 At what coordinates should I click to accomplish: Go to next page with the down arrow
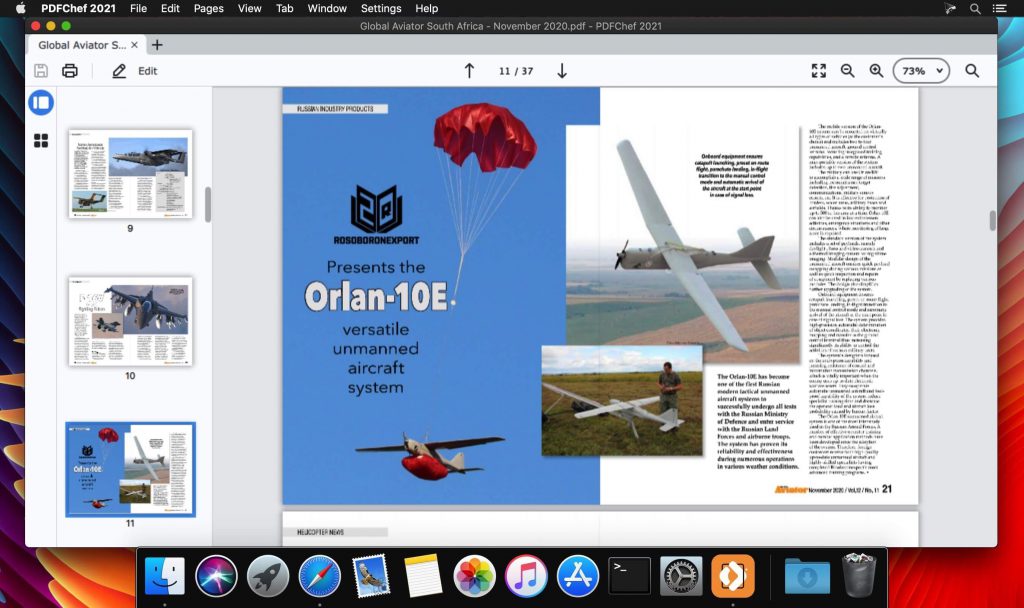(562, 71)
